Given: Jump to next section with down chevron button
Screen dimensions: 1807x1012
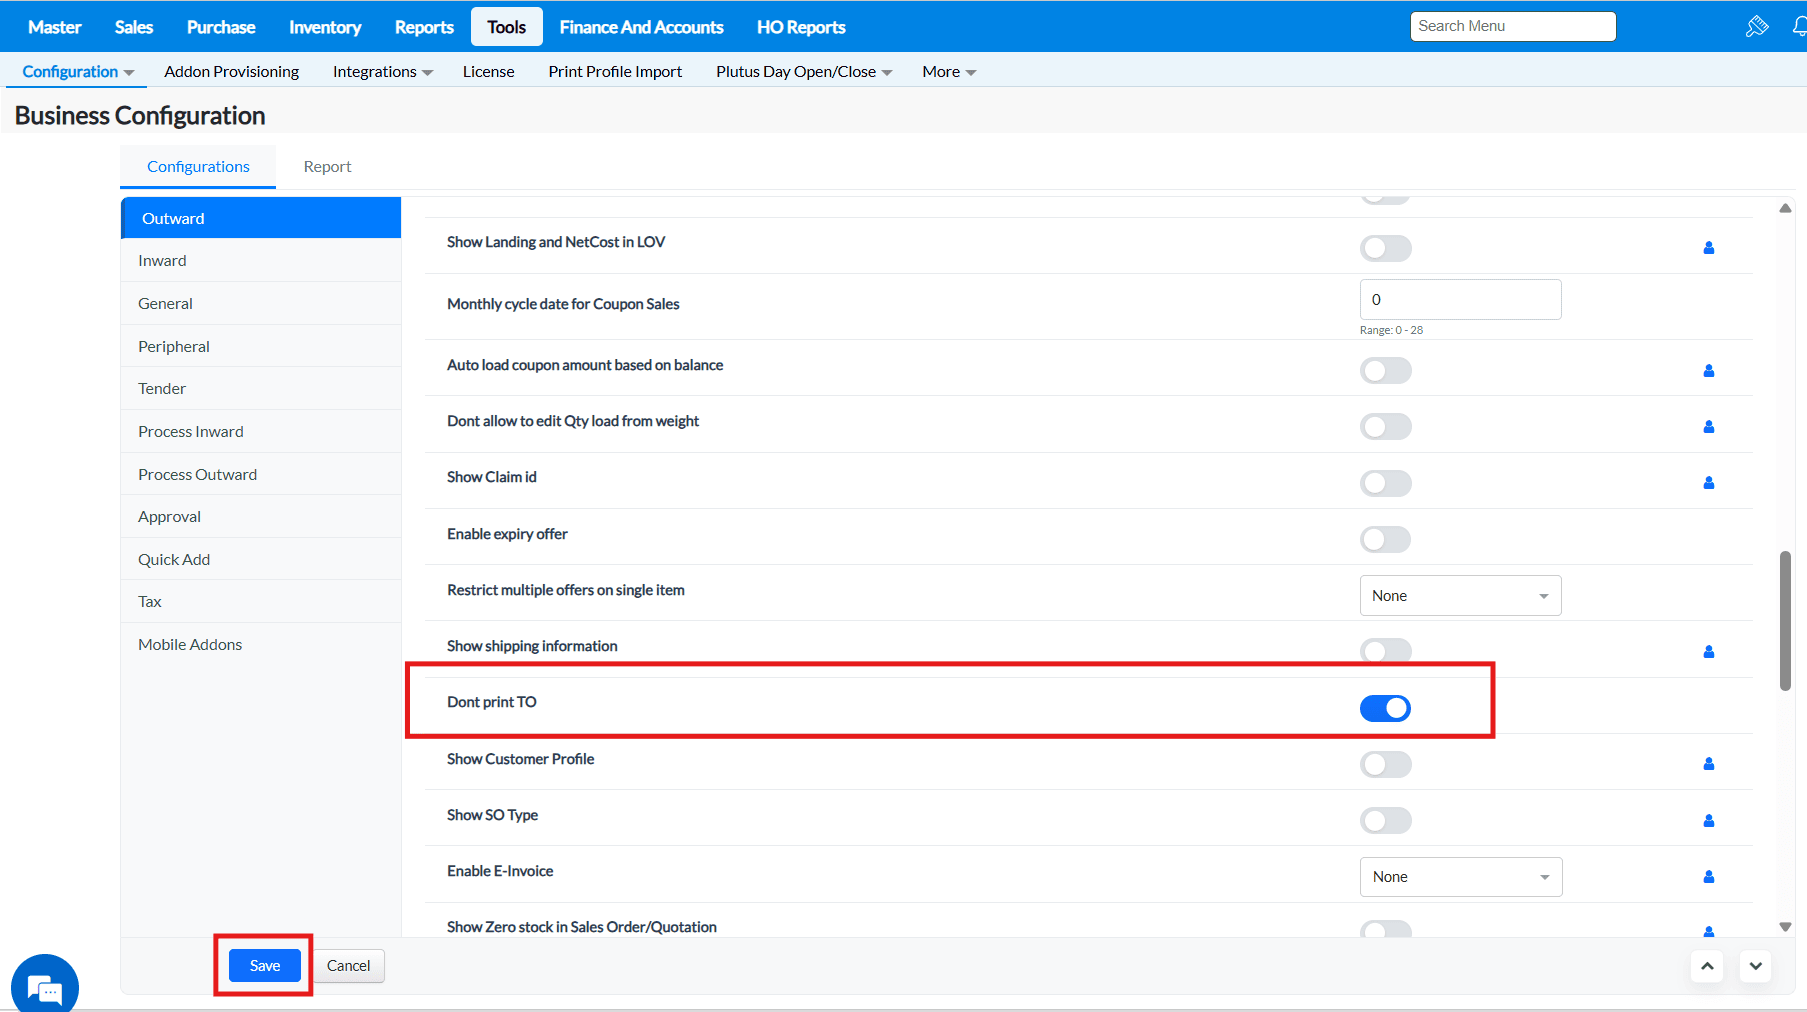Looking at the screenshot, I should click(x=1755, y=966).
